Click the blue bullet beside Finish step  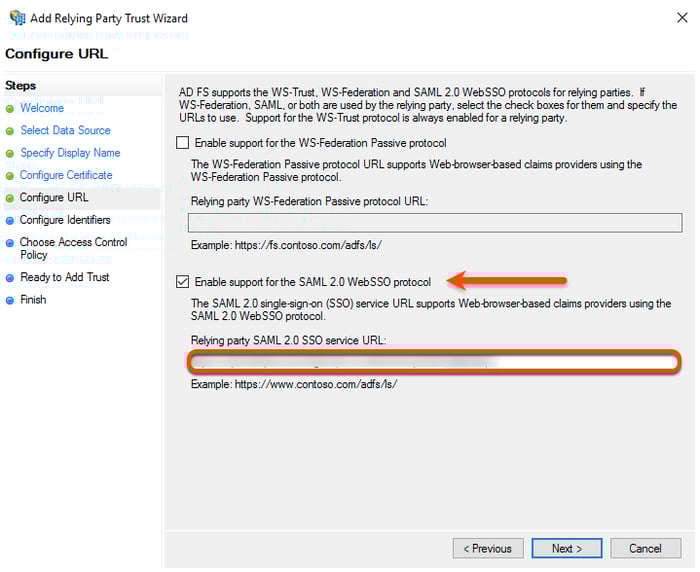pos(10,300)
